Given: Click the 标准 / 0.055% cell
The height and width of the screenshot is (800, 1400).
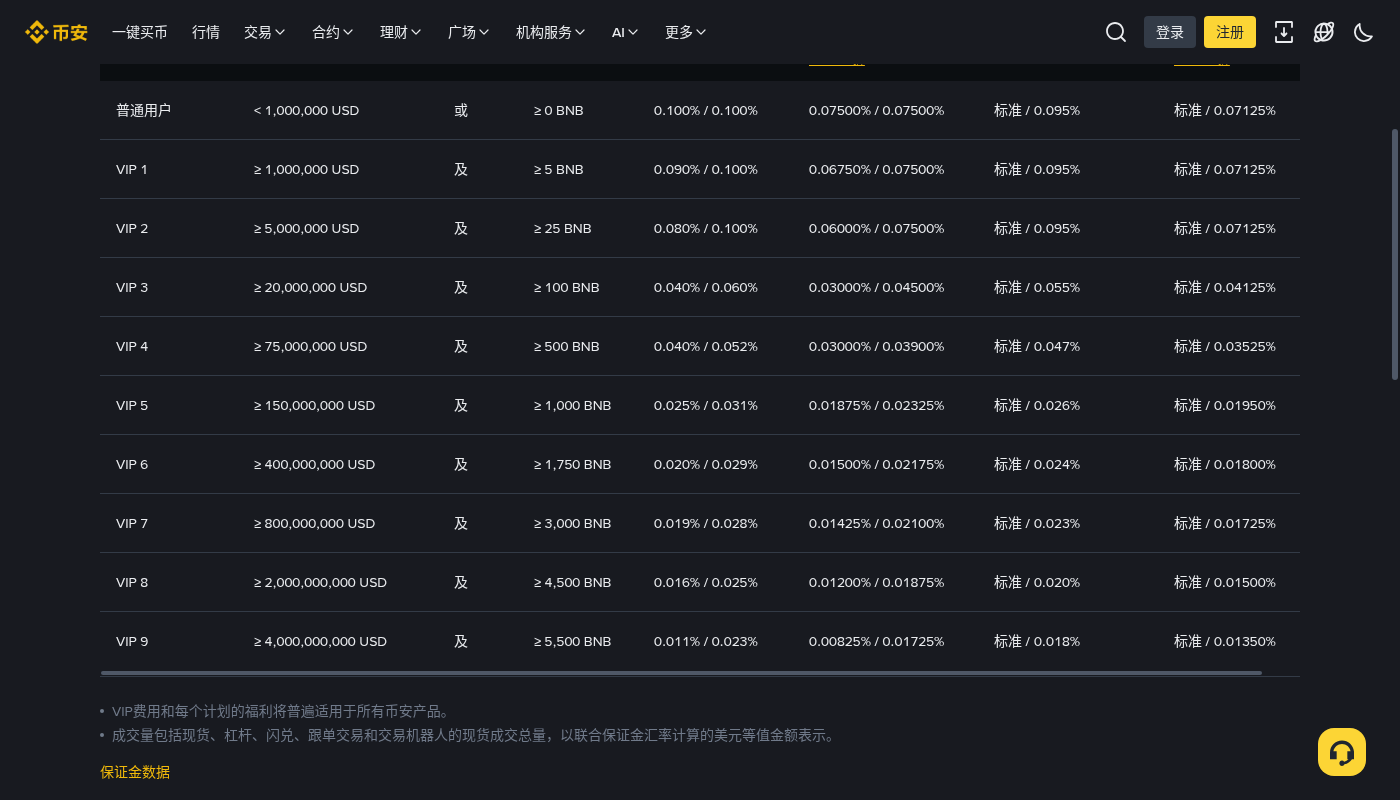Looking at the screenshot, I should click(1037, 287).
